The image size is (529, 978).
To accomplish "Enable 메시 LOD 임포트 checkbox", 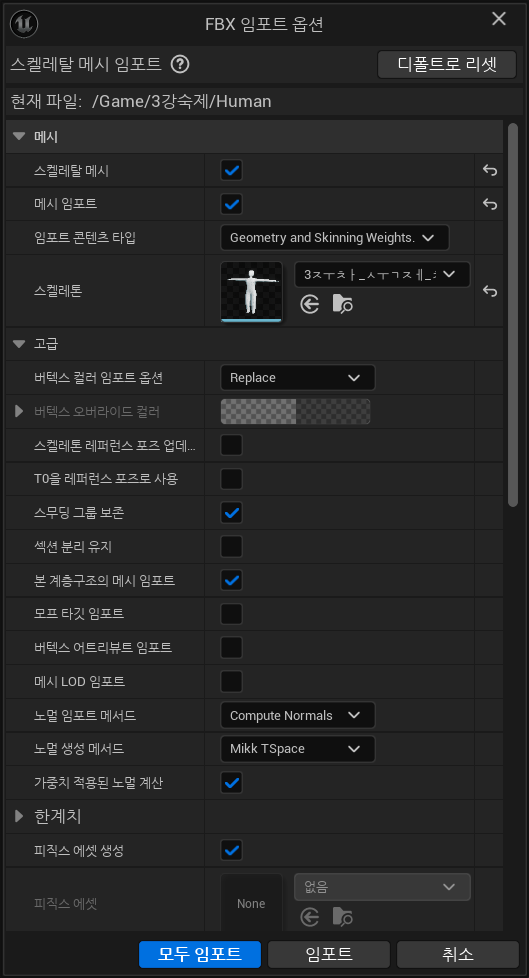I will click(x=231, y=681).
